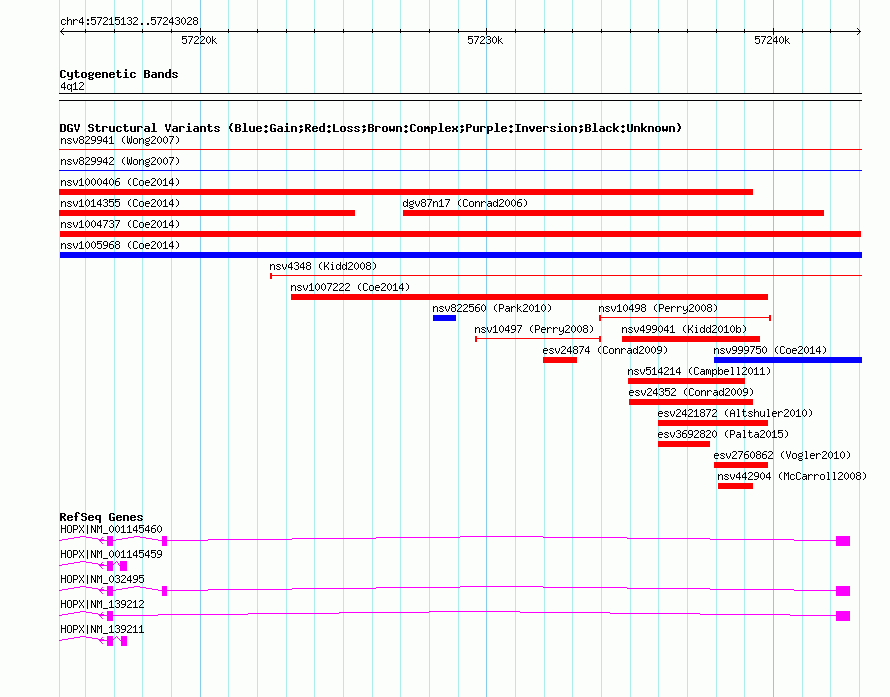Click the esv2421872 (Altshuler2010) label
This screenshot has width=890, height=697.
tap(735, 413)
